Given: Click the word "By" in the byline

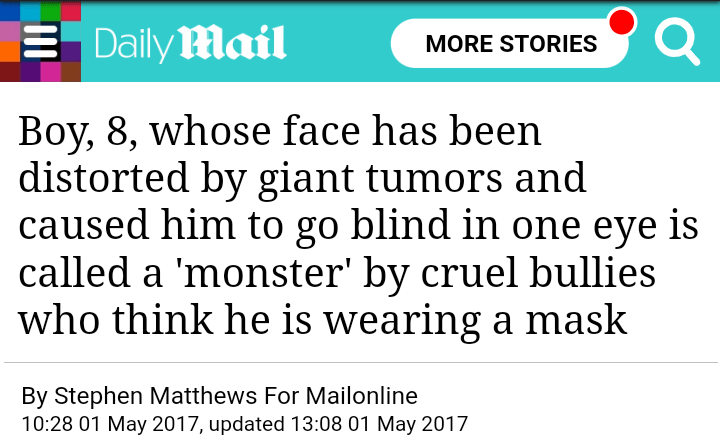Looking at the screenshot, I should click(x=34, y=395).
